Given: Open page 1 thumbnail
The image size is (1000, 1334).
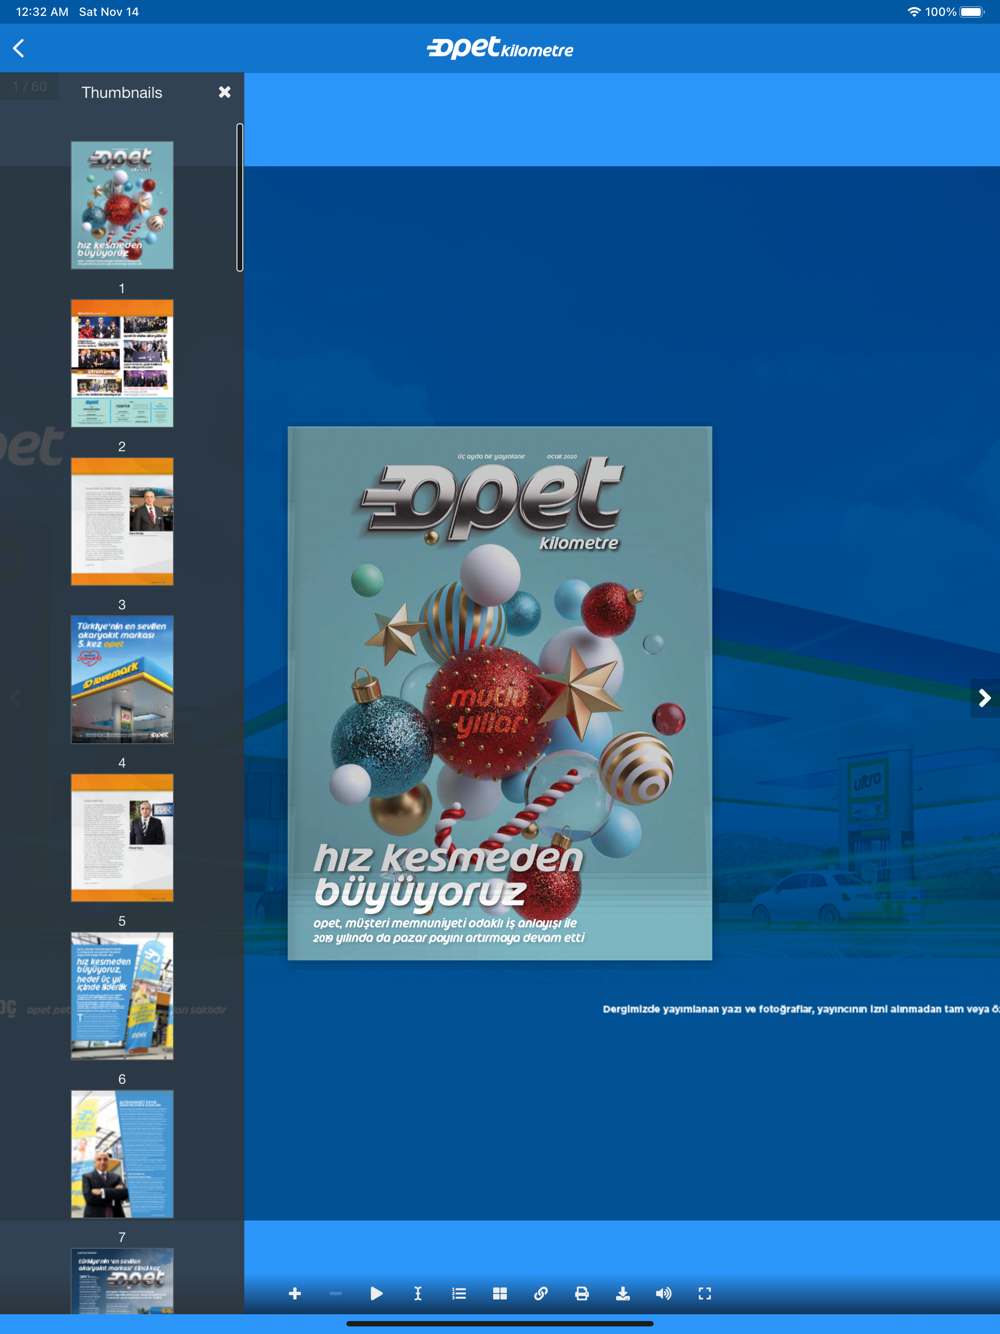Looking at the screenshot, I should pyautogui.click(x=122, y=205).
